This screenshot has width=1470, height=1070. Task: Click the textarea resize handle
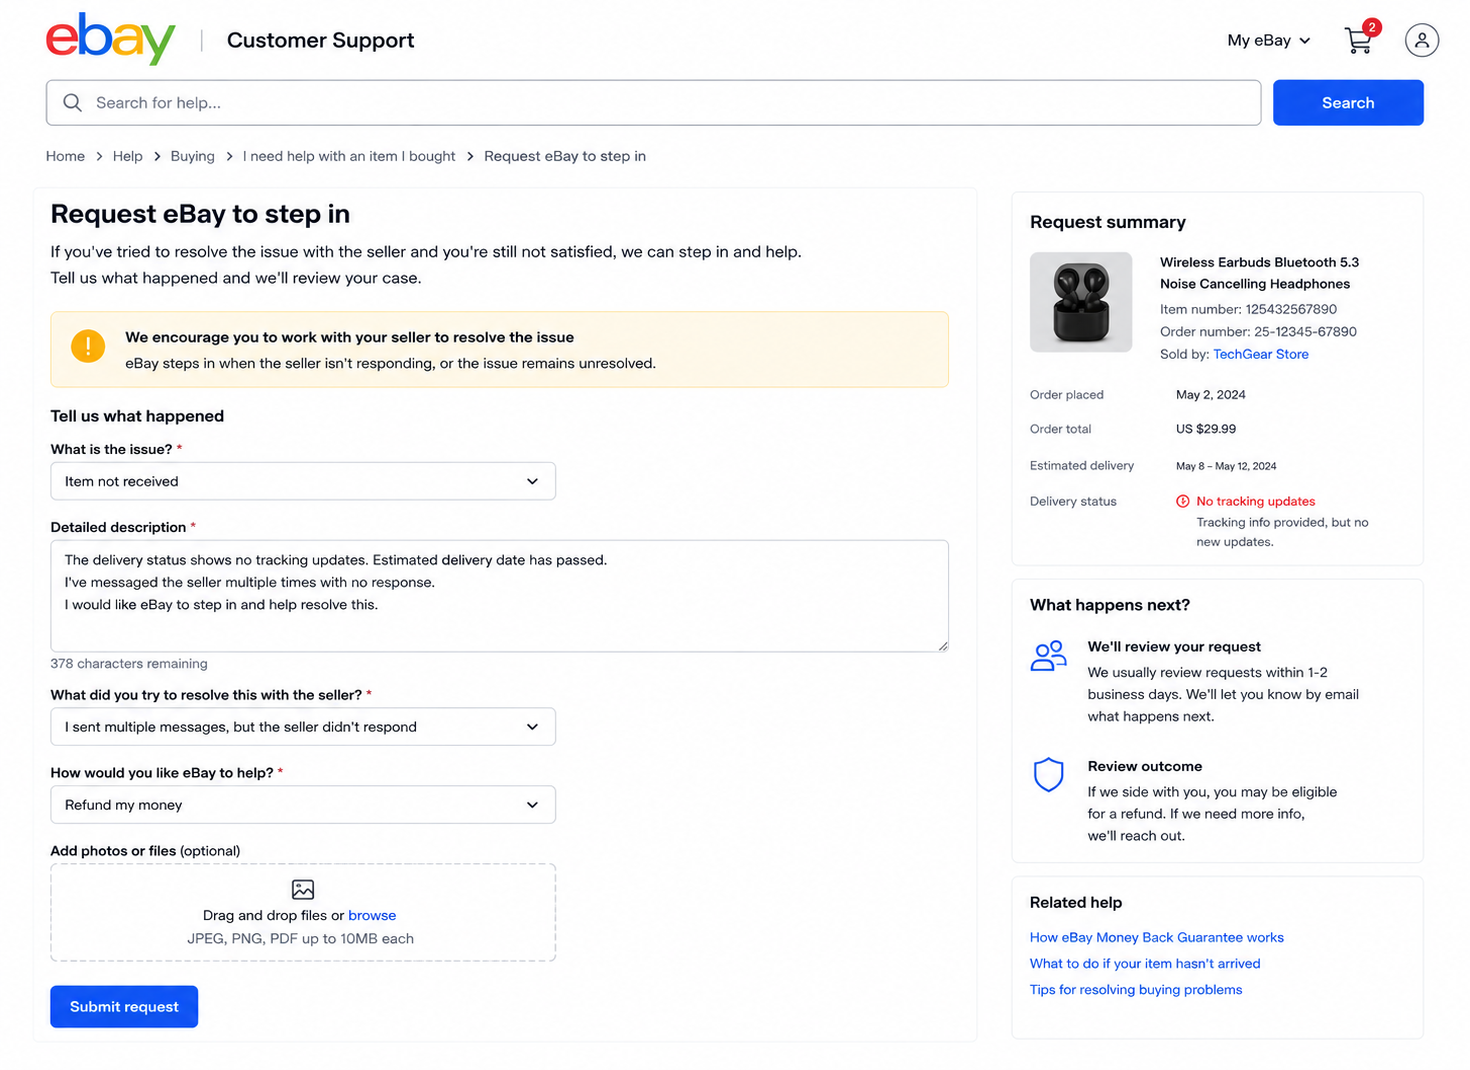[943, 646]
